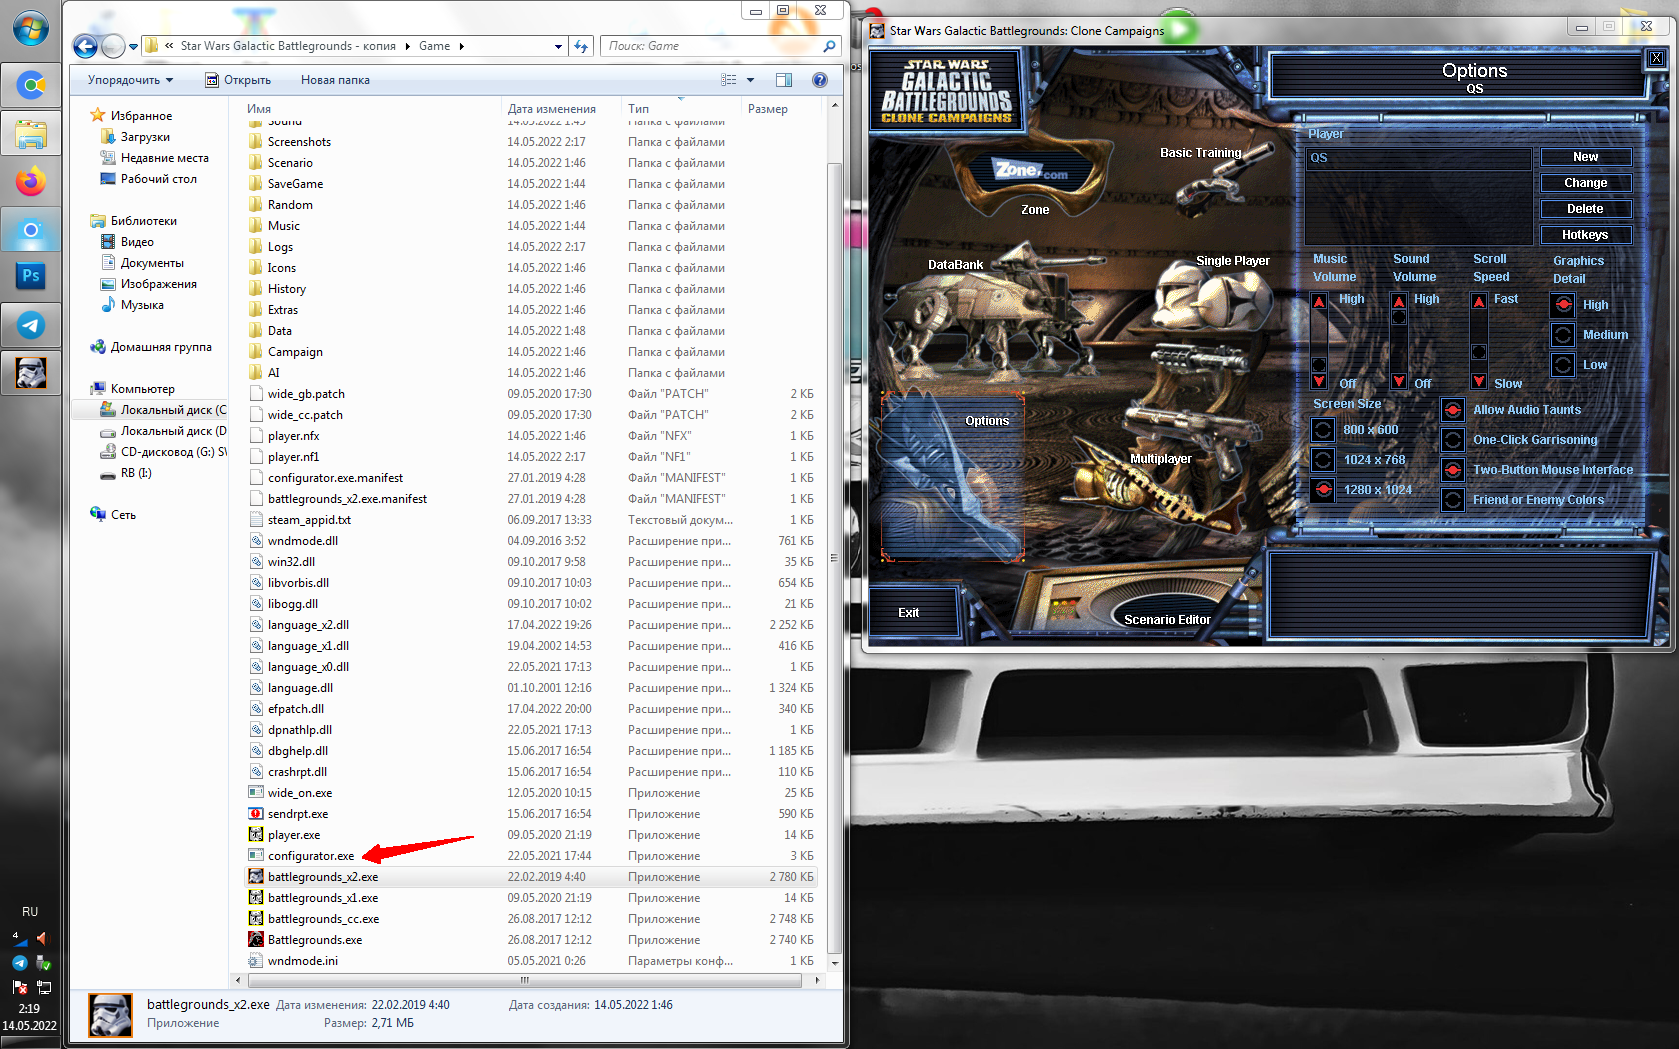Open Telegram from the taskbar

coord(31,325)
